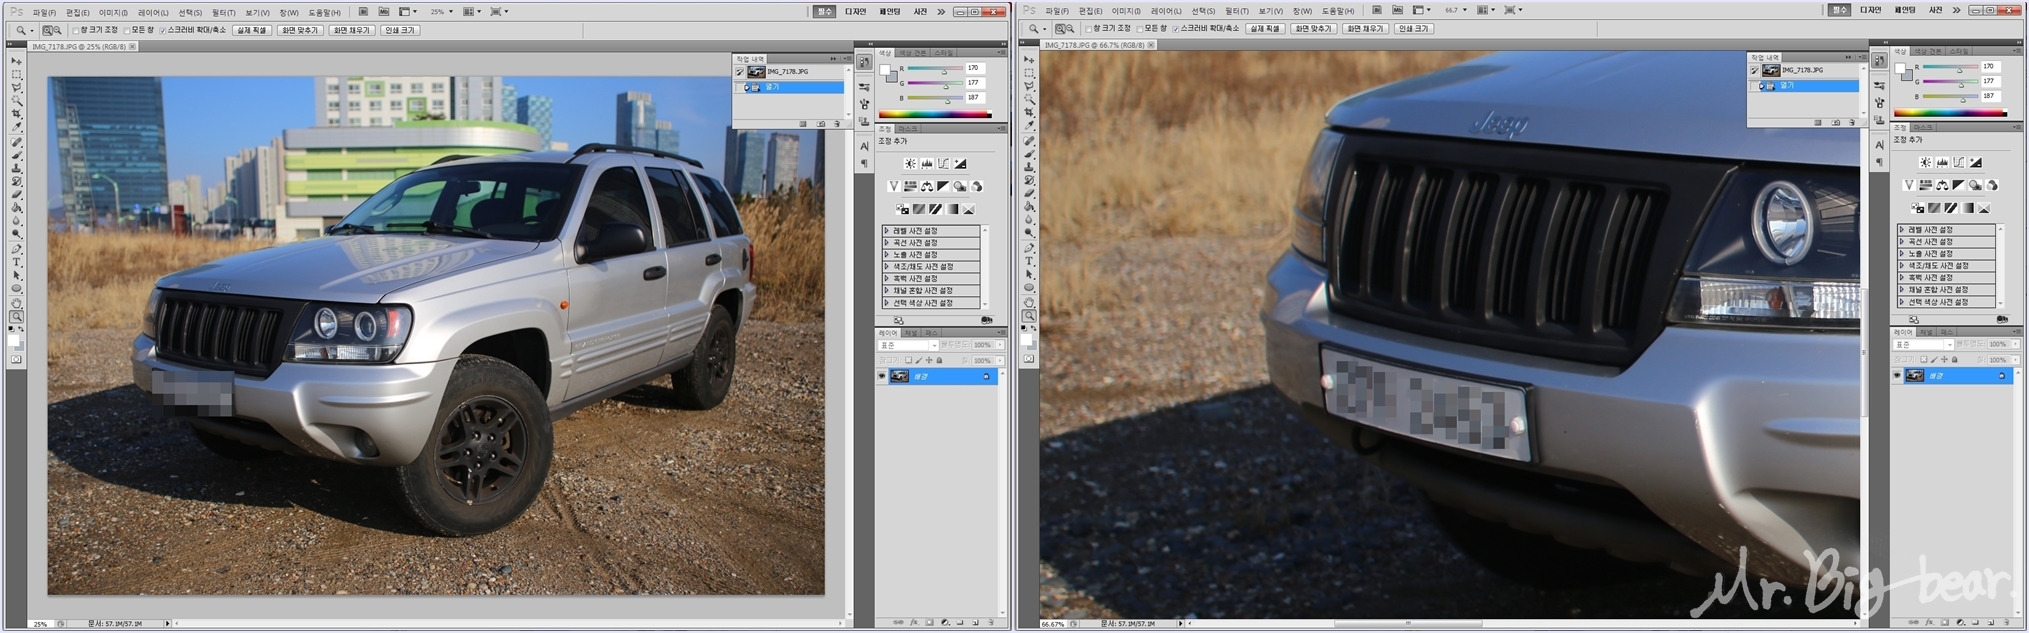This screenshot has width=2029, height=633.
Task: Click '화면 맞추기' button in left window
Action: pyautogui.click(x=300, y=31)
